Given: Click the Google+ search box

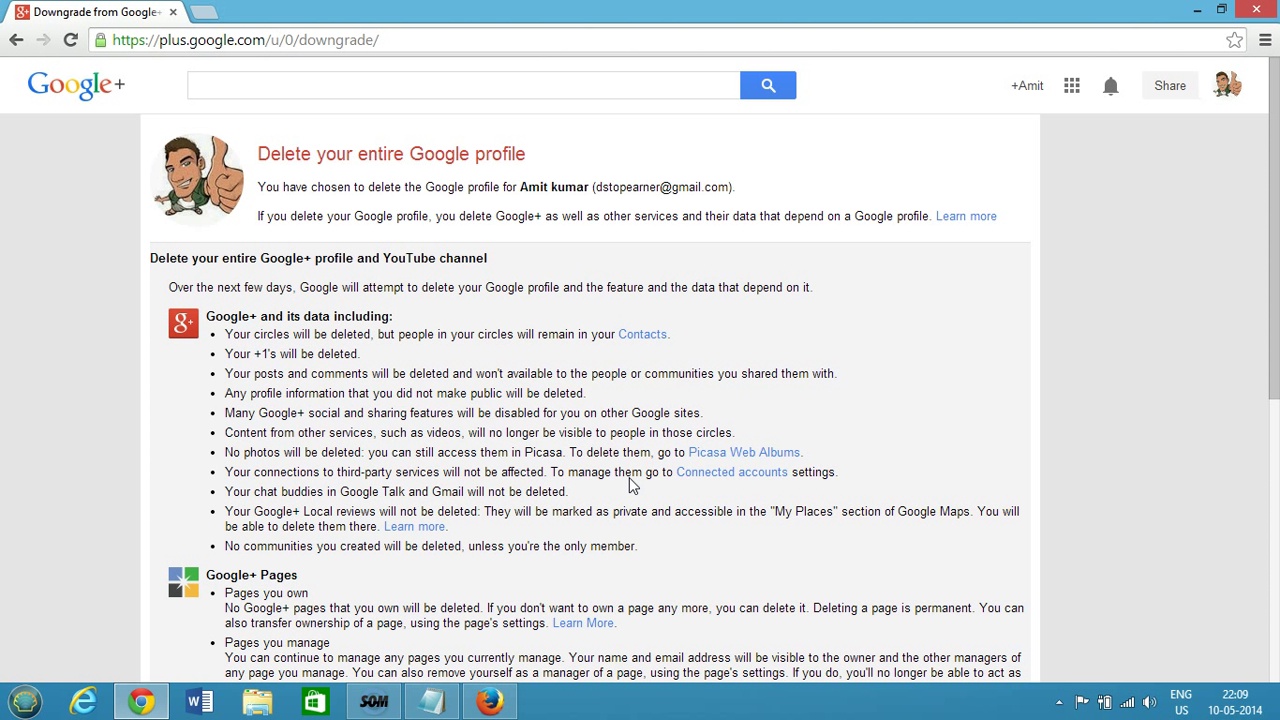Looking at the screenshot, I should coord(463,85).
